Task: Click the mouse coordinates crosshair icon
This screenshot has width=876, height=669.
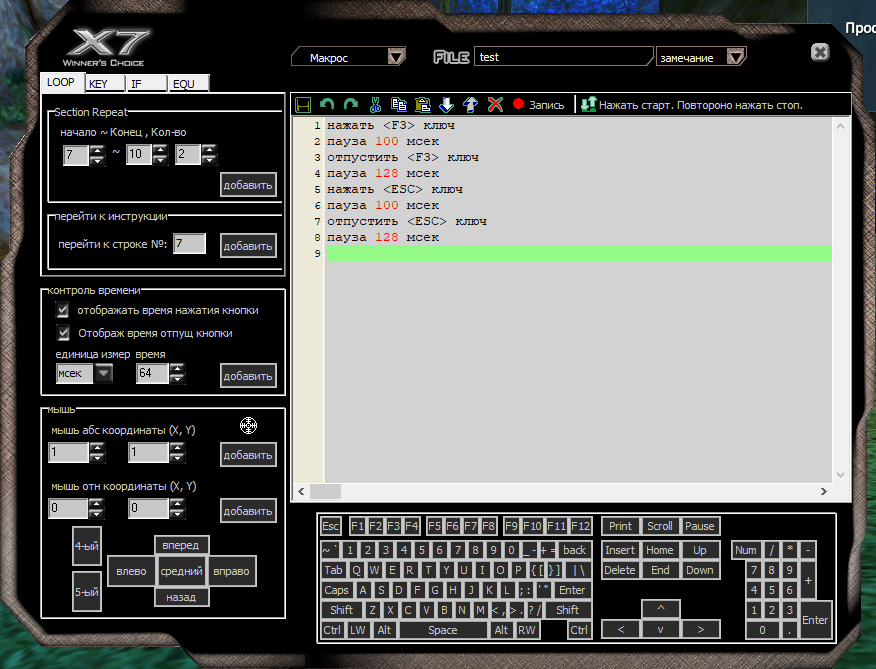Action: tap(249, 426)
